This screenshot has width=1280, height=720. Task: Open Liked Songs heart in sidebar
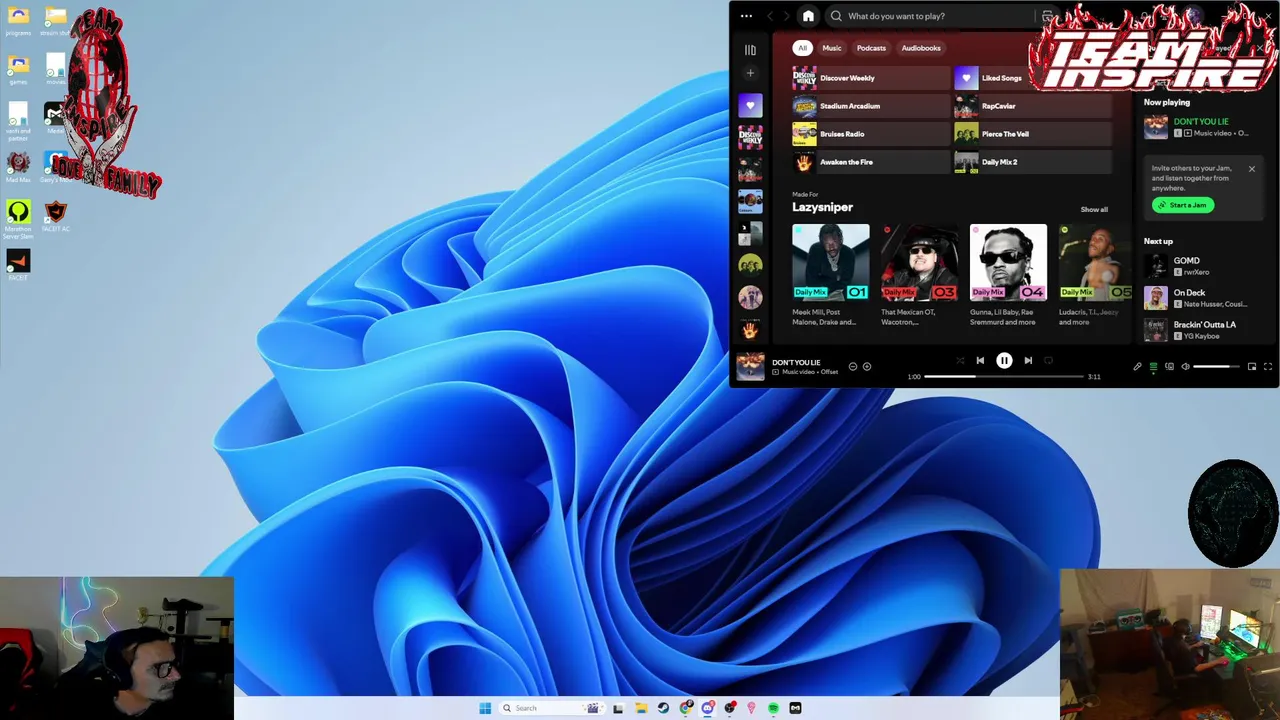click(x=750, y=105)
